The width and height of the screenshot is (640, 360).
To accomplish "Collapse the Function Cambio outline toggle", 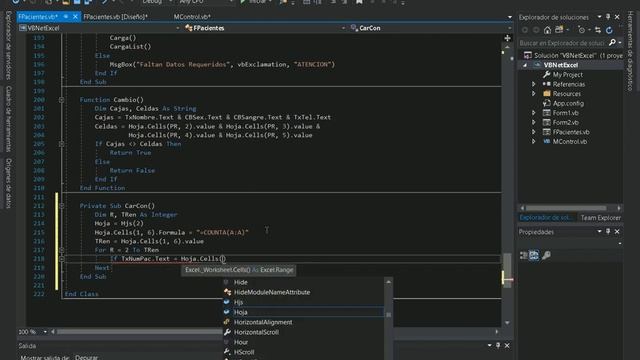I will (x=61, y=100).
